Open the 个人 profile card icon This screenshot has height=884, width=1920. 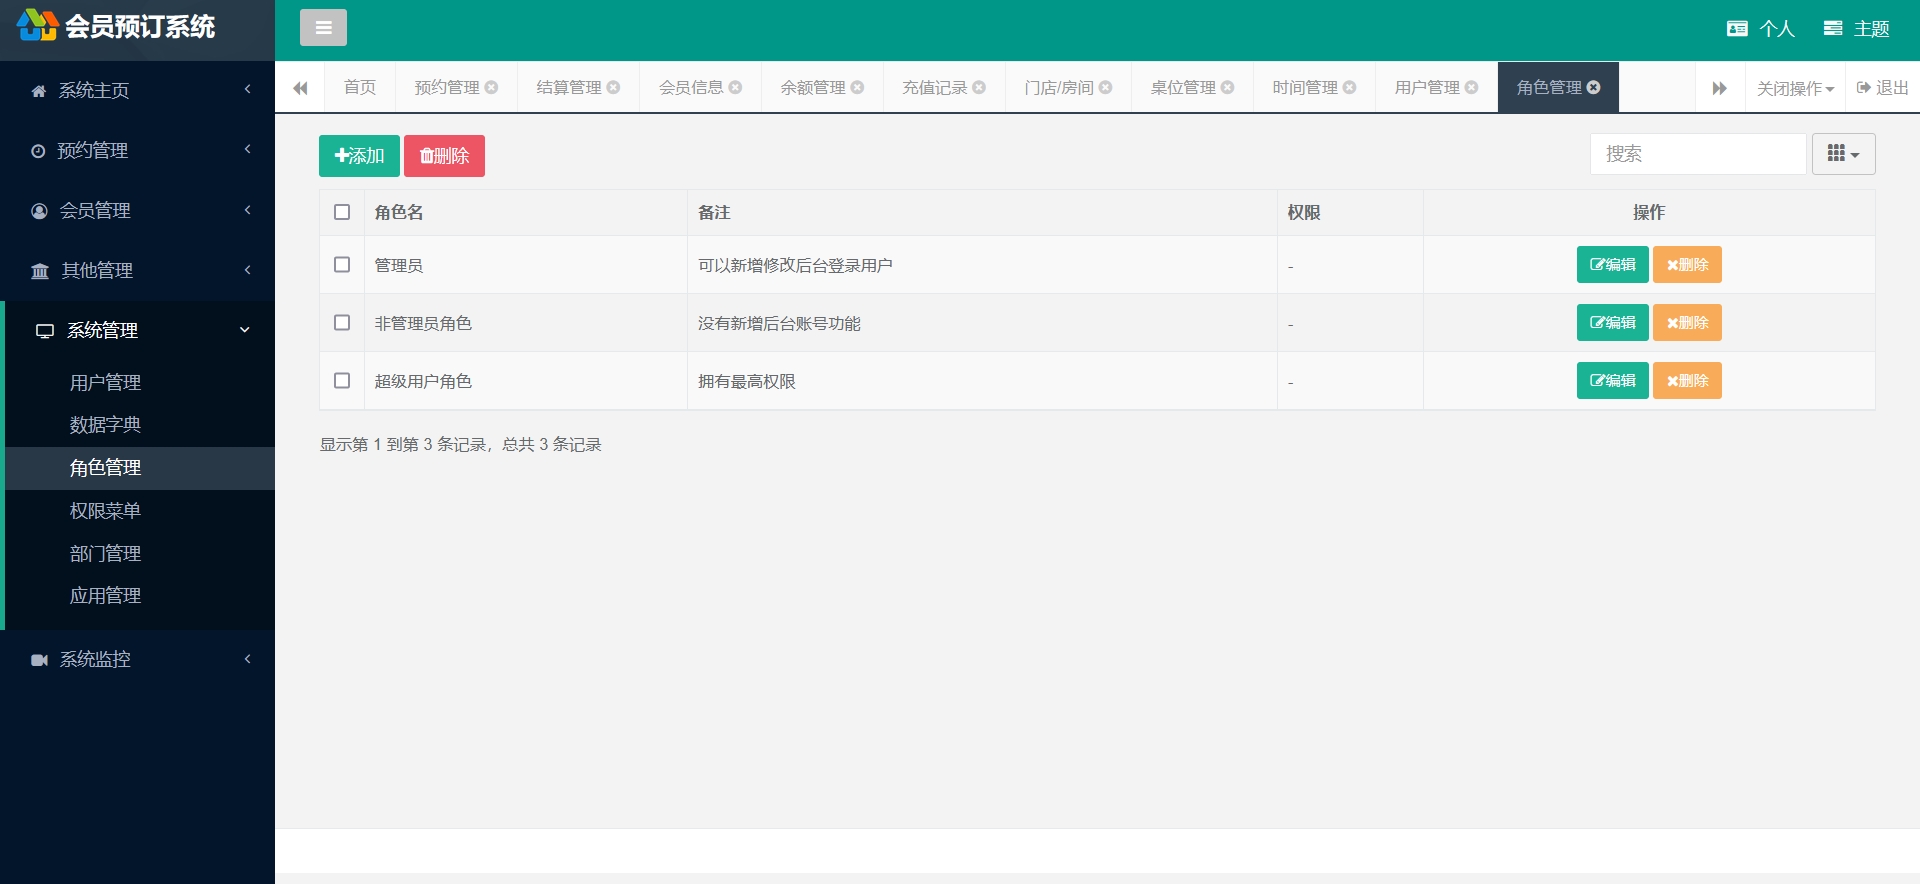(1737, 29)
